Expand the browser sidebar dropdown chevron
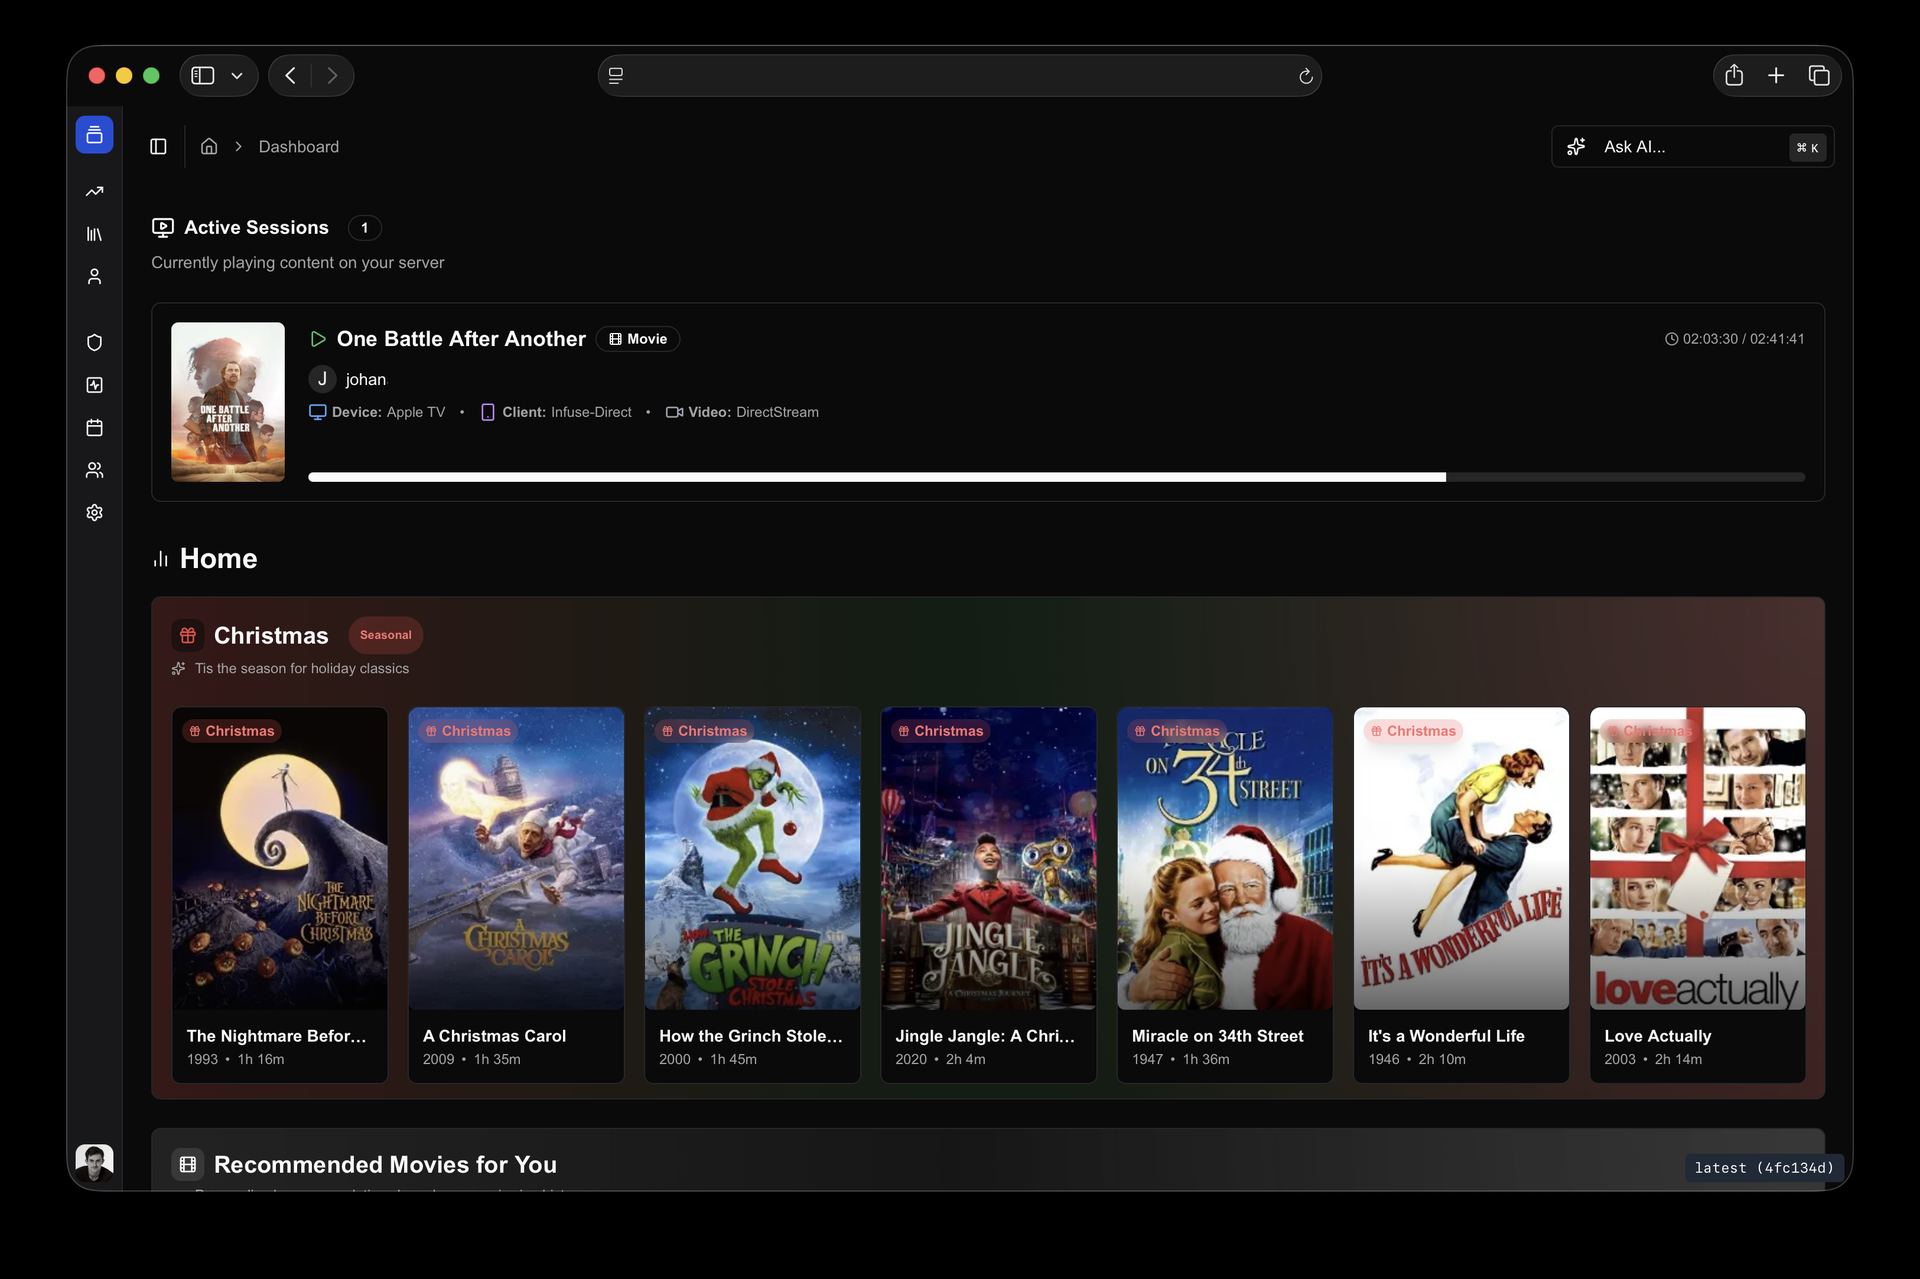The image size is (1920, 1279). [x=237, y=76]
